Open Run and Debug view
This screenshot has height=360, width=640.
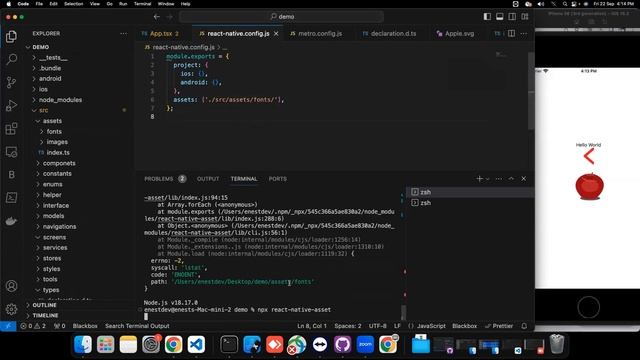tap(11, 106)
